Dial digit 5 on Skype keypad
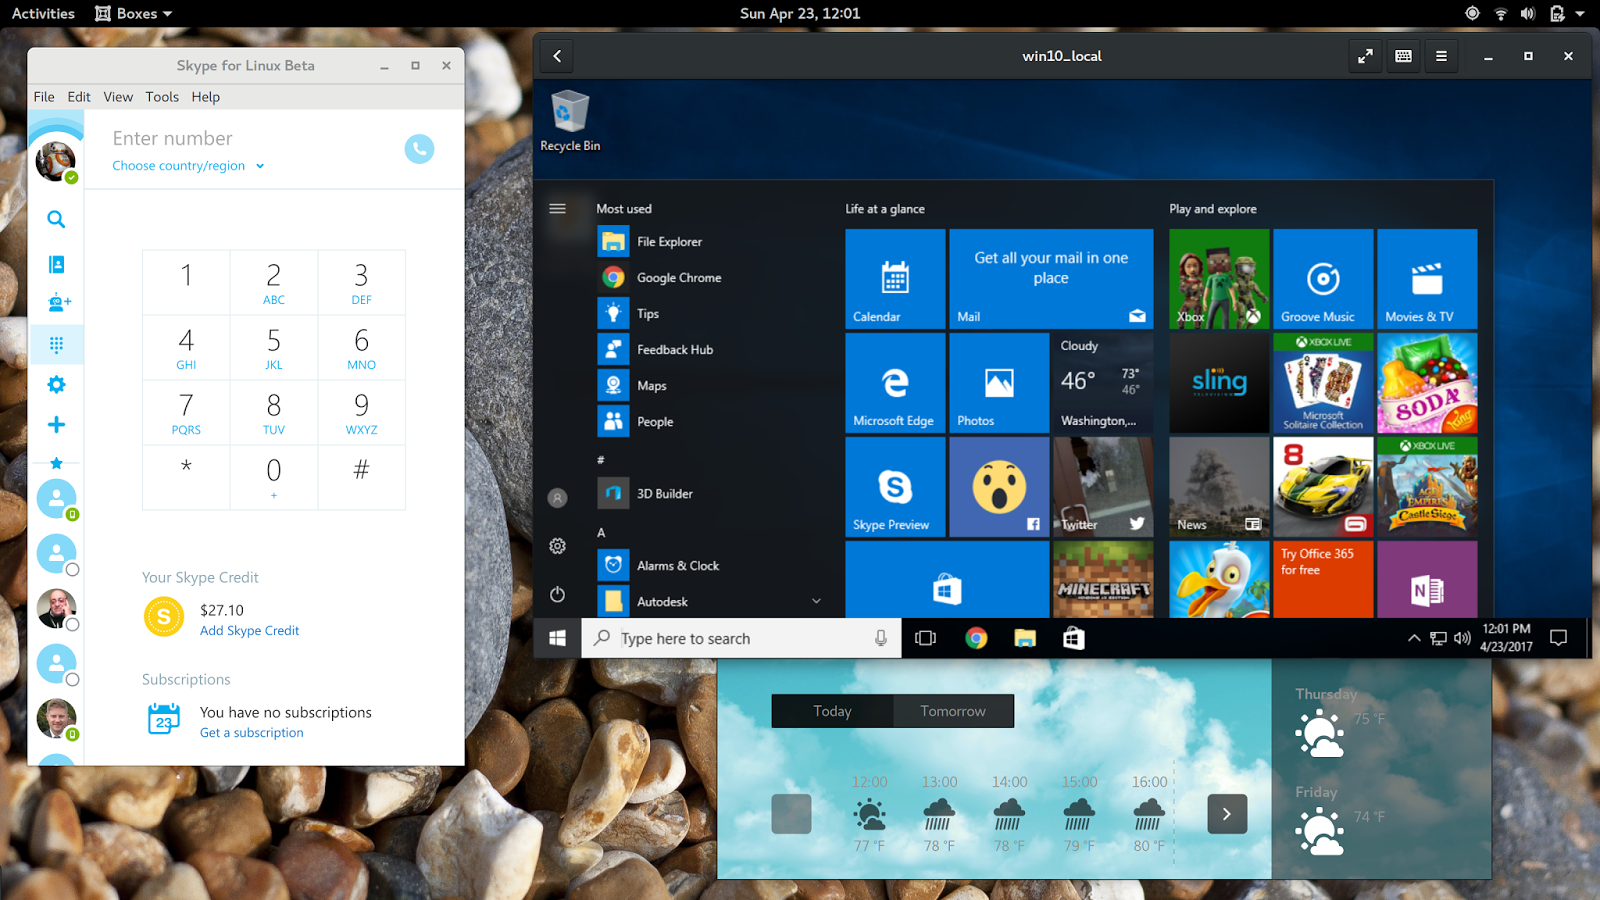The width and height of the screenshot is (1600, 900). click(274, 348)
